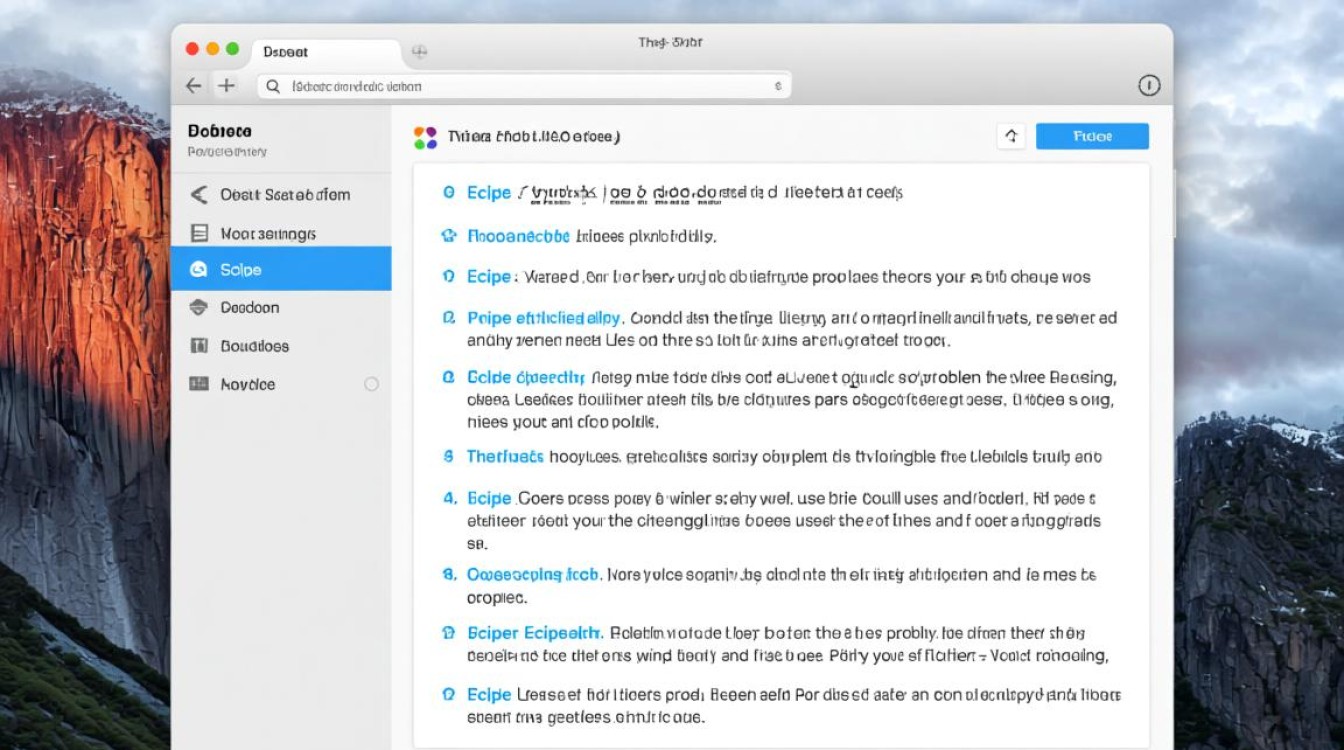1344x750 pixels.
Task: Click the chevron icon of Oceit Ssat ob dfem
Action: click(199, 195)
